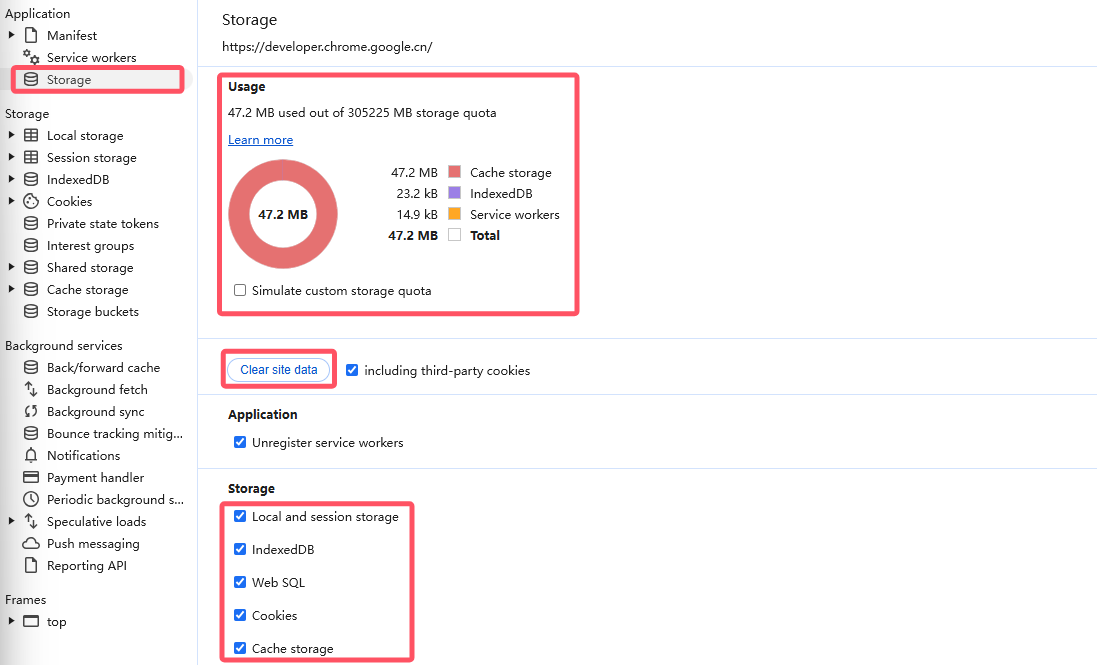This screenshot has height=665, width=1097.
Task: Uncheck including third-party cookies
Action: pos(352,370)
